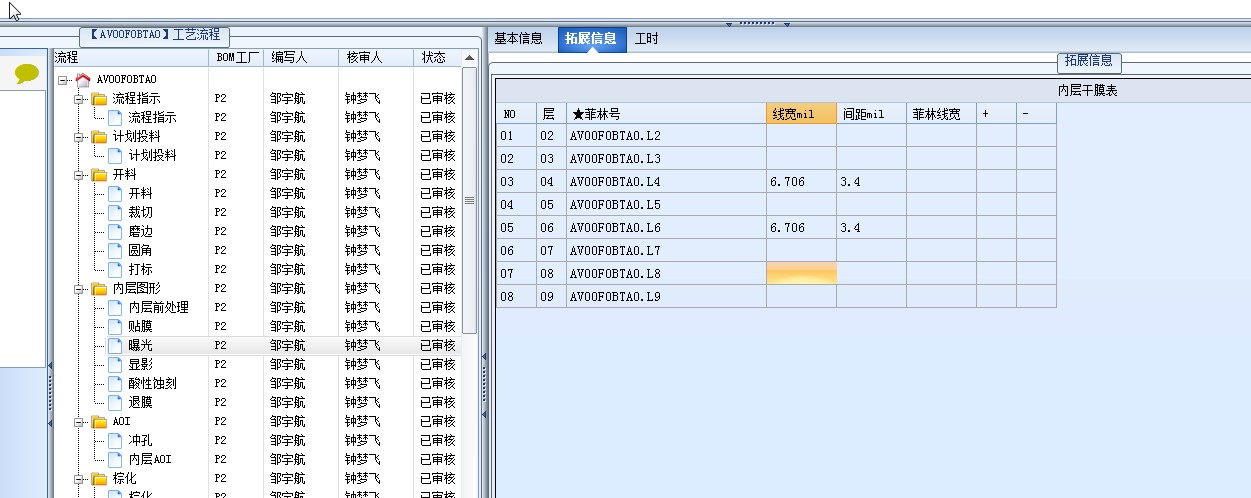Collapse the AV00F0BTA0 root node

(62, 79)
